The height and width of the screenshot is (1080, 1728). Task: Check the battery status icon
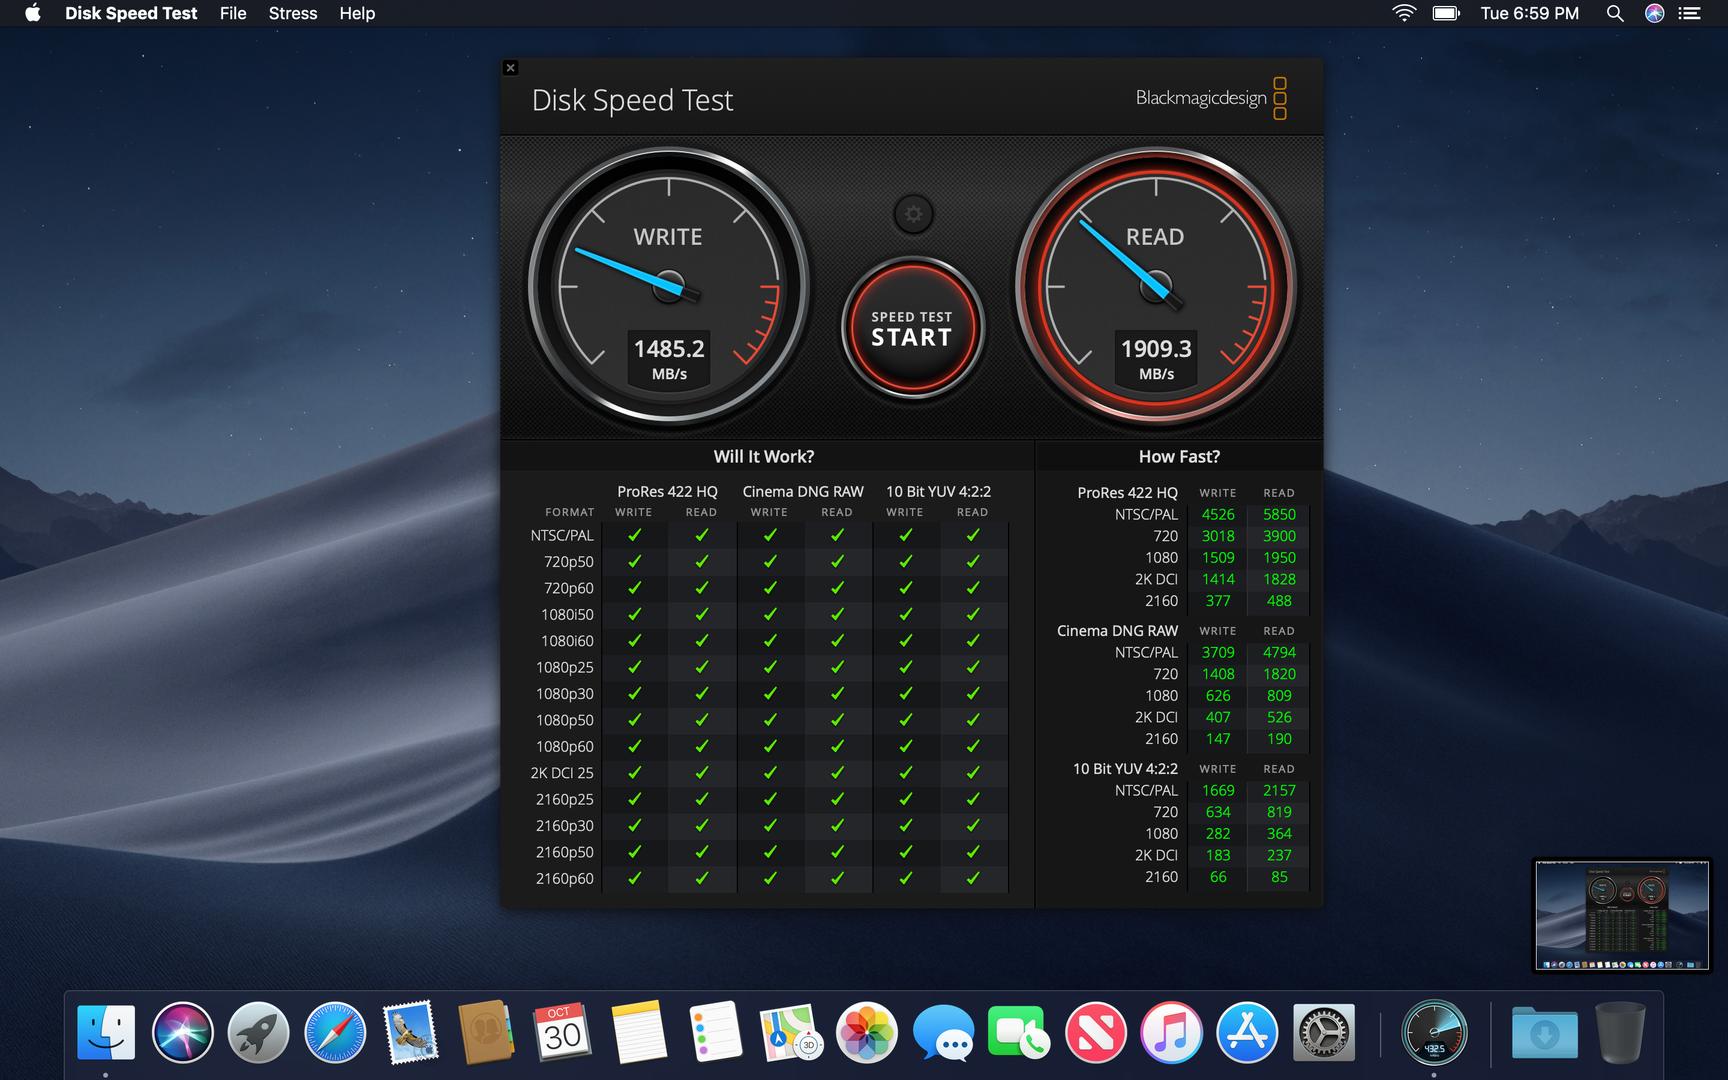click(1446, 13)
